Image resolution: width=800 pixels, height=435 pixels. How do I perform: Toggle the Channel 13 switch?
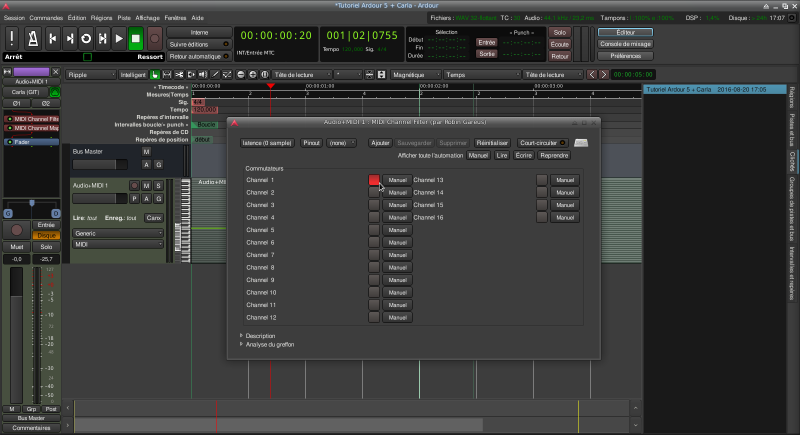coord(542,180)
